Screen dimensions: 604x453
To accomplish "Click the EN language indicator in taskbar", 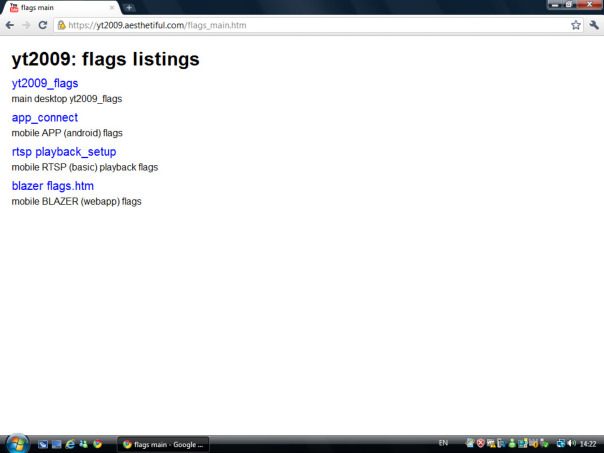I will [443, 443].
